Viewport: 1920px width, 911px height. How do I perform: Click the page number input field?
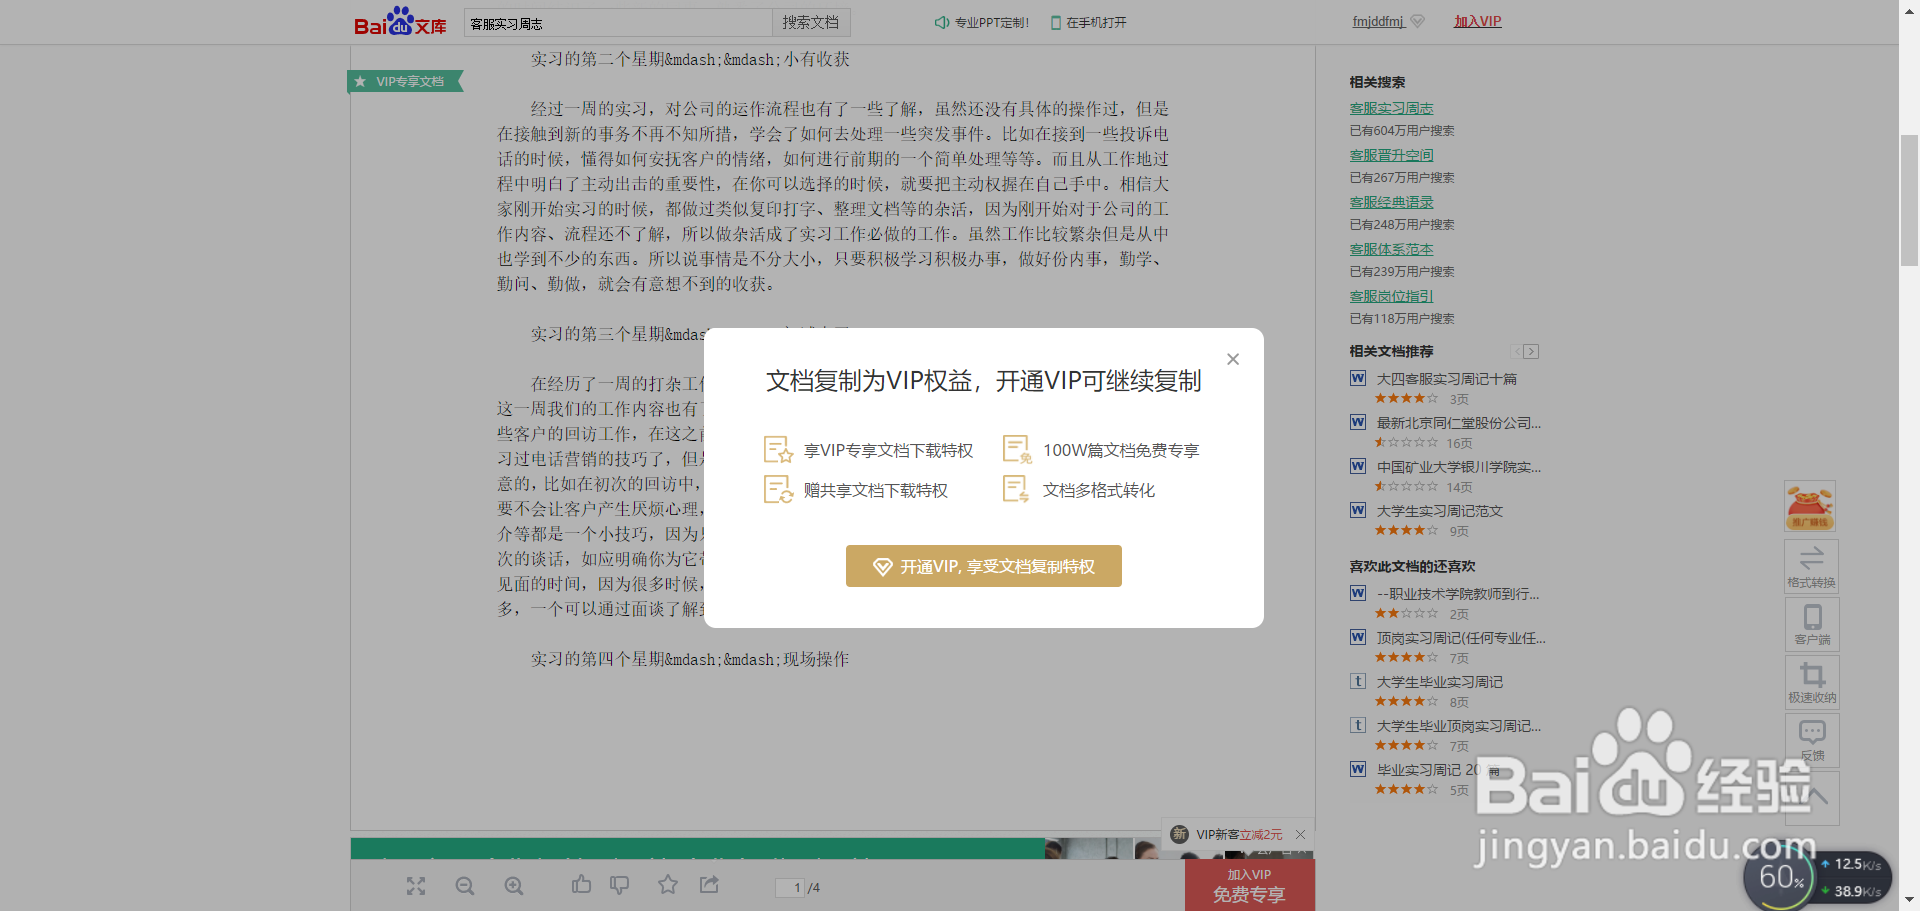pos(793,887)
